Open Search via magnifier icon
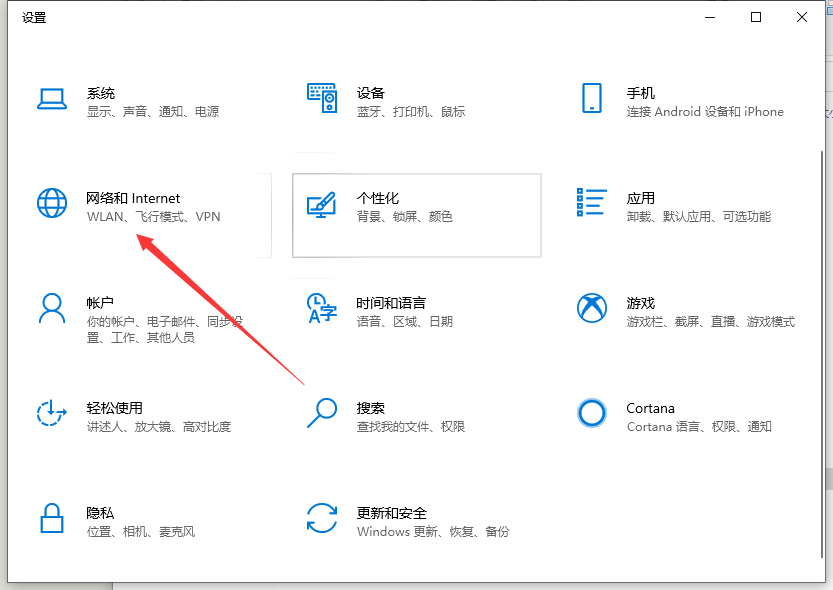Screen dimensions: 833x590 [321, 413]
